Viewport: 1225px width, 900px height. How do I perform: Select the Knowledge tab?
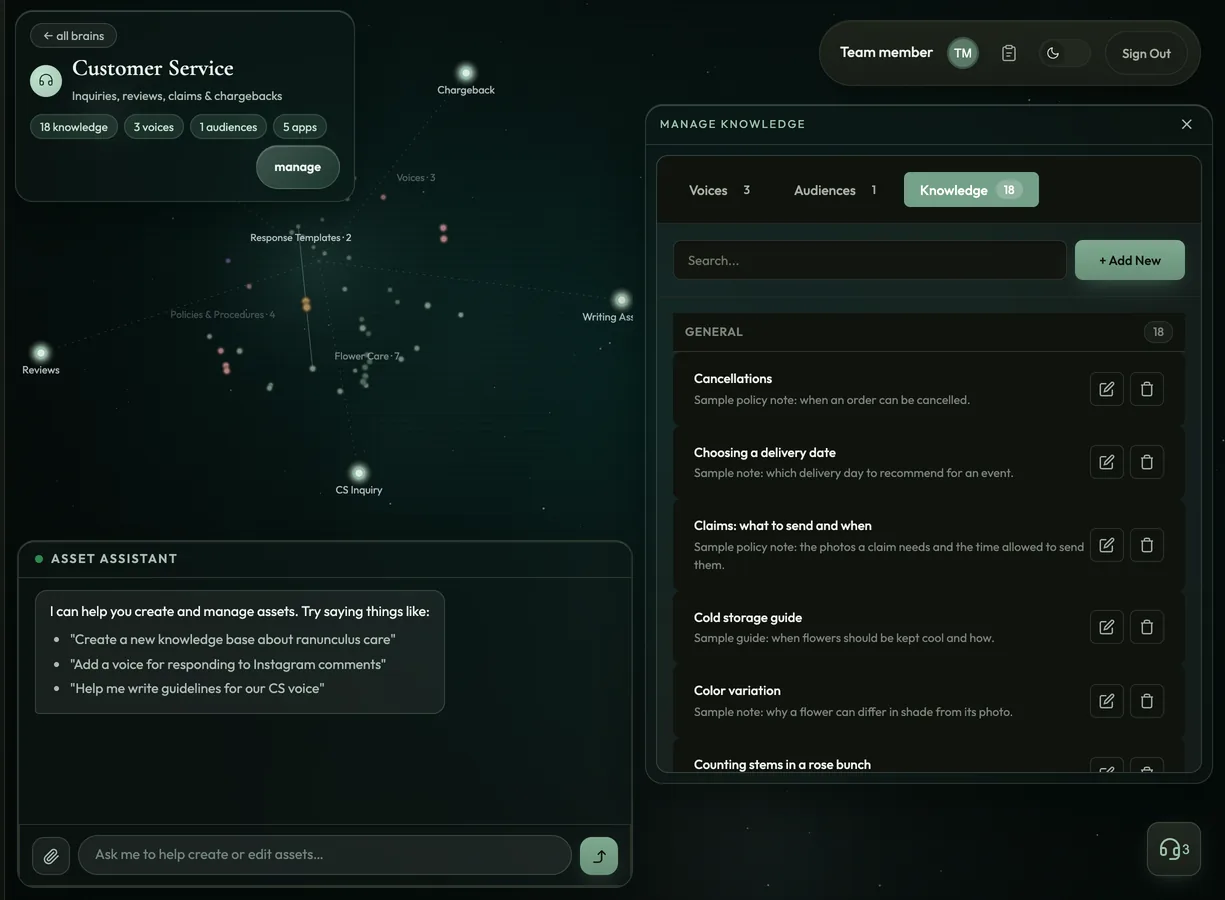971,190
